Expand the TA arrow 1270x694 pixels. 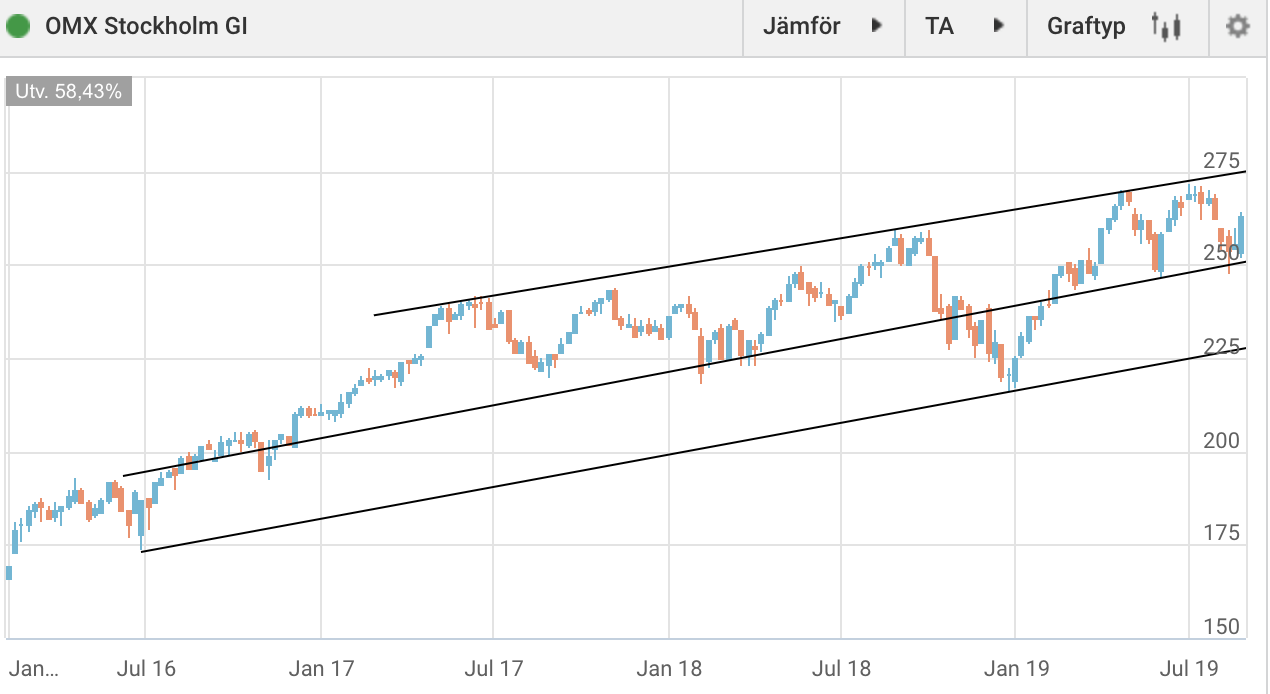(x=998, y=26)
